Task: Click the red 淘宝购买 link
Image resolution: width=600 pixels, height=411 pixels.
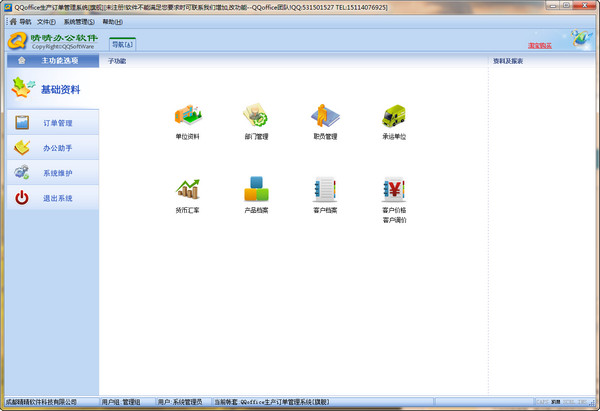Action: click(541, 45)
